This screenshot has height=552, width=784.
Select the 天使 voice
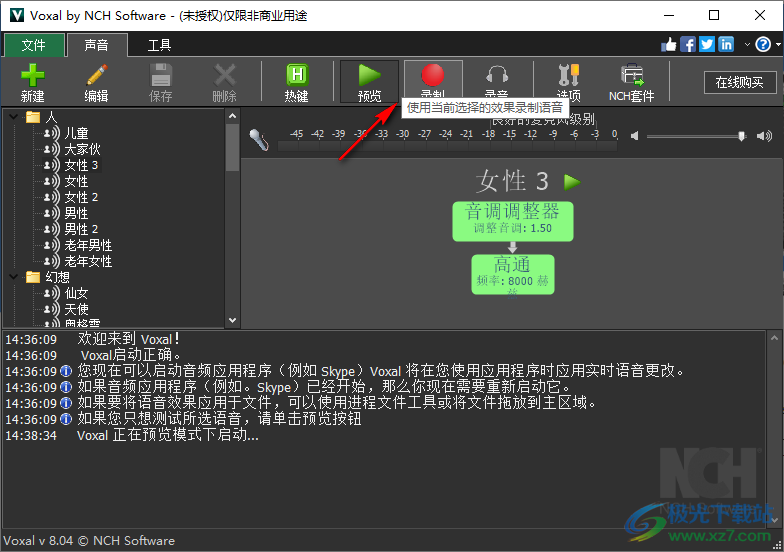[x=76, y=310]
